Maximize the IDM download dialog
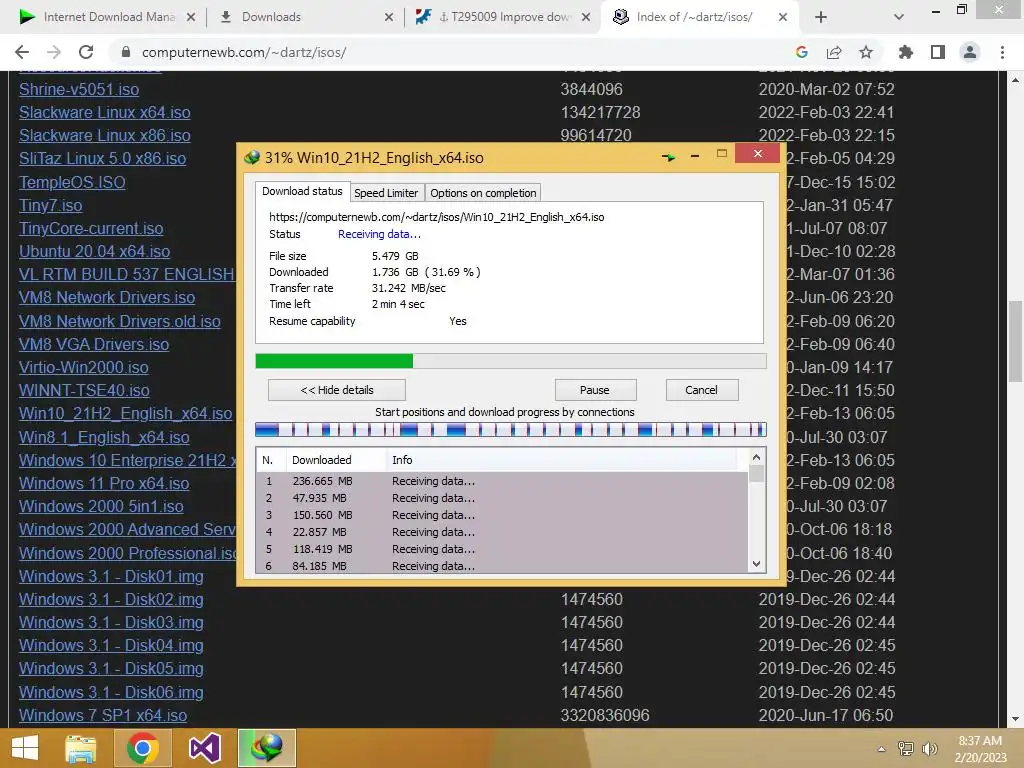 tap(722, 154)
